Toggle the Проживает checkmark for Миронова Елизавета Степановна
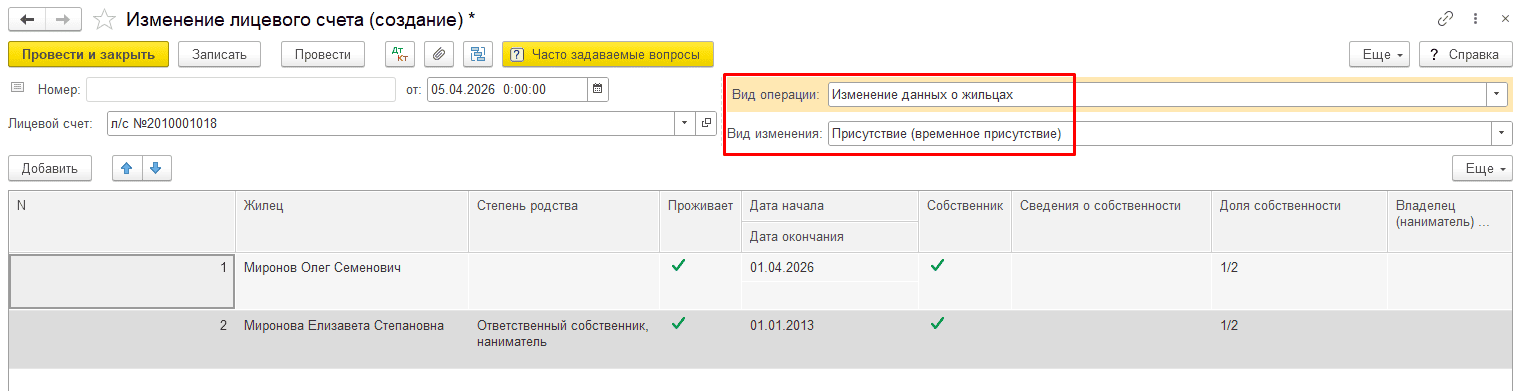1527x391 pixels. click(679, 324)
